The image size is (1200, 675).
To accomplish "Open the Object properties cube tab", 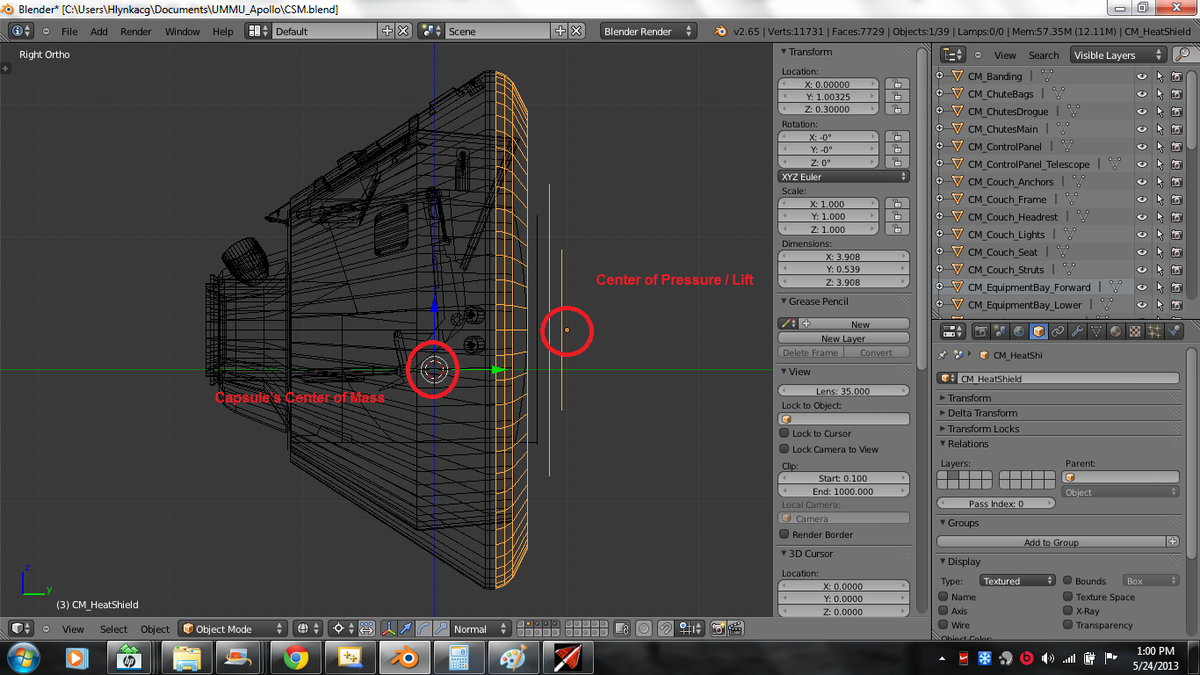I will coord(1039,331).
